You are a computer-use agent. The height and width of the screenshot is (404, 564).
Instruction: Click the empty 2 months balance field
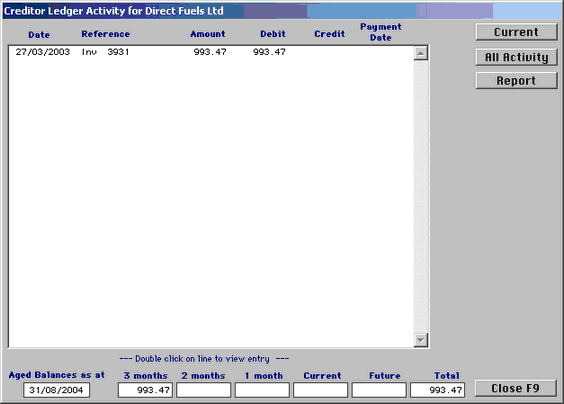tap(204, 390)
